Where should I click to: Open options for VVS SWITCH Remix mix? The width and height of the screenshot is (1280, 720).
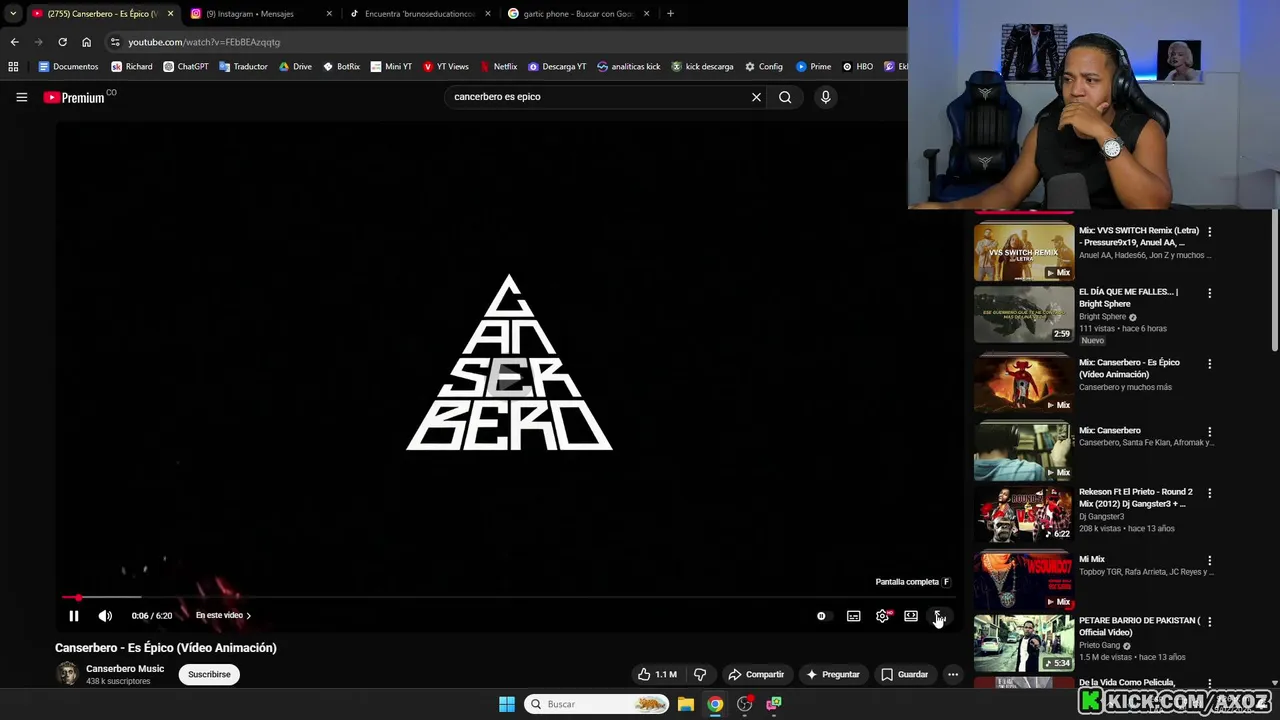pyautogui.click(x=1209, y=231)
